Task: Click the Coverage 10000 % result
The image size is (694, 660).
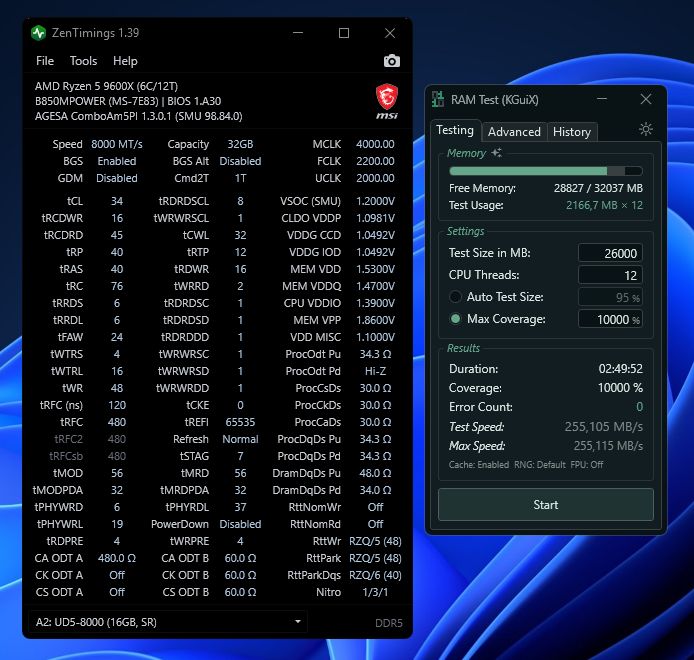Action: point(620,388)
